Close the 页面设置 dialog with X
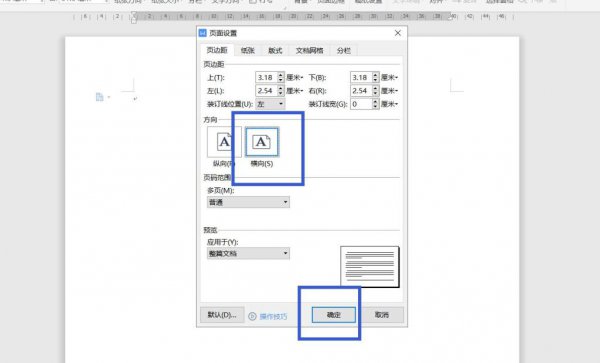 [398, 33]
